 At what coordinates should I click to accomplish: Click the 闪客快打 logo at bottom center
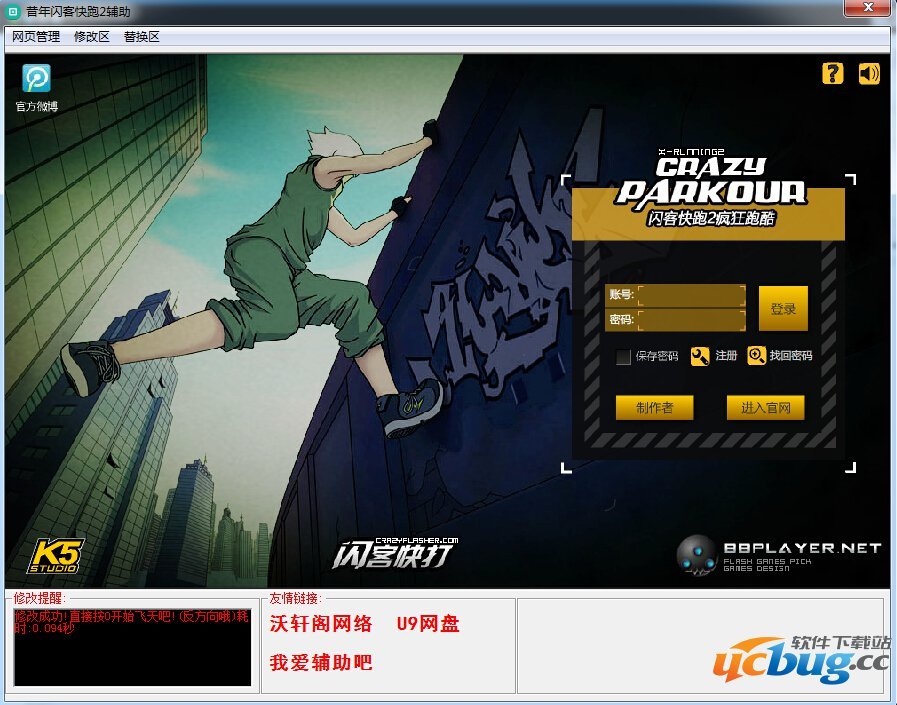394,551
